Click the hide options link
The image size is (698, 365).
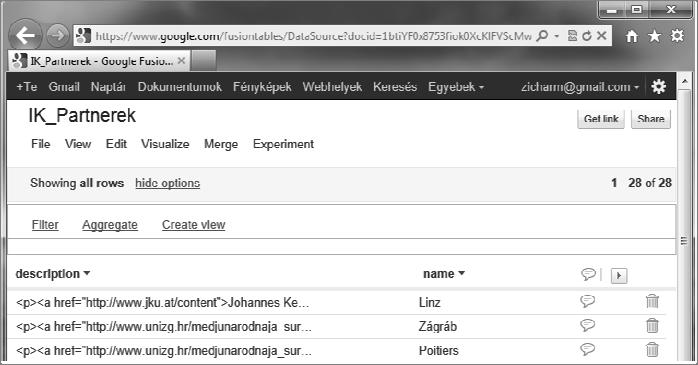167,183
